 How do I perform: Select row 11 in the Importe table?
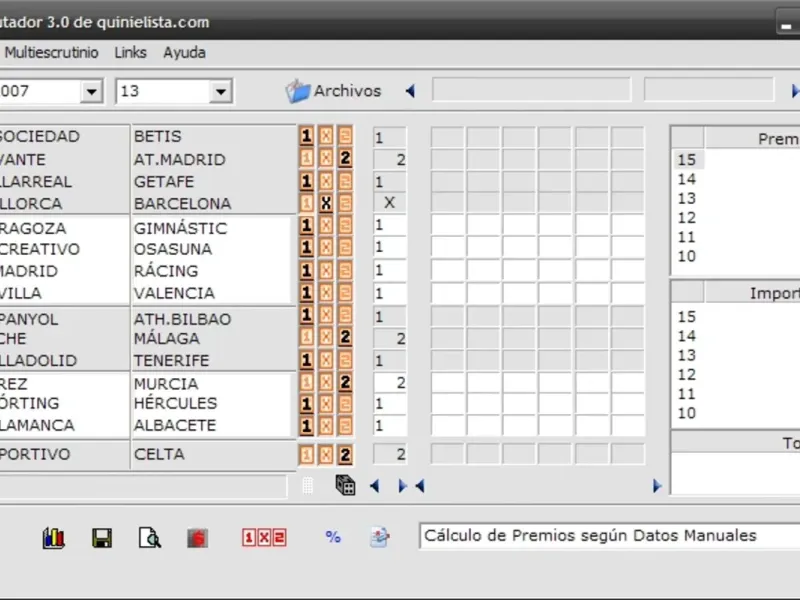pos(687,394)
